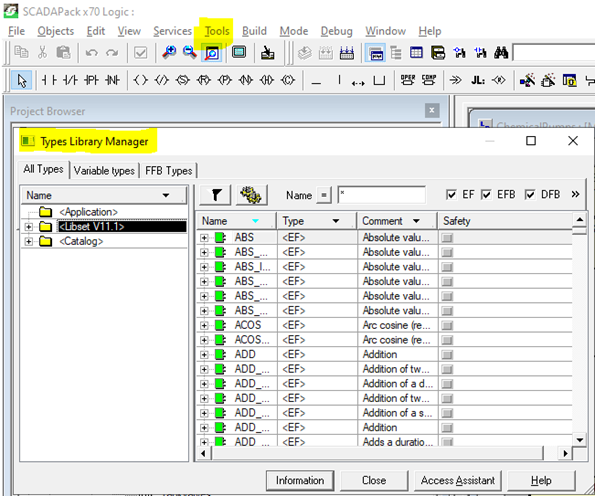Select the pointer selection tool
The width and height of the screenshot is (595, 496).
(x=22, y=80)
